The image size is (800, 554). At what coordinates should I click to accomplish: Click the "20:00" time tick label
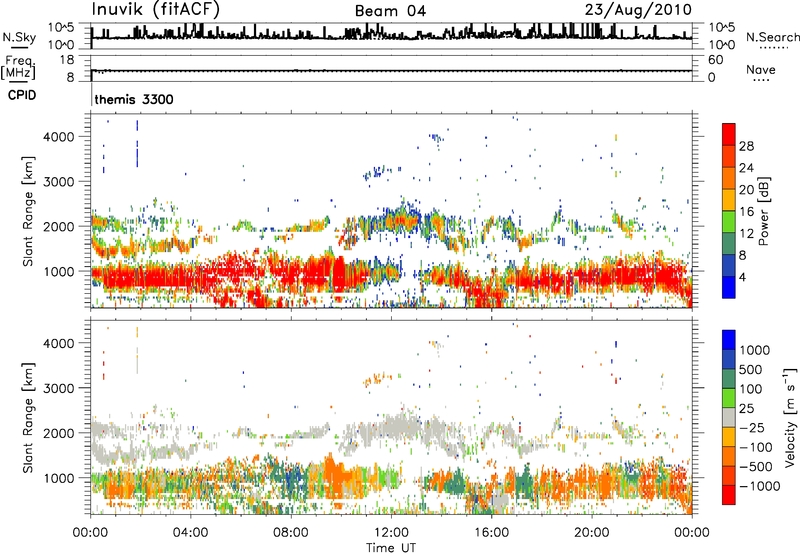point(591,533)
